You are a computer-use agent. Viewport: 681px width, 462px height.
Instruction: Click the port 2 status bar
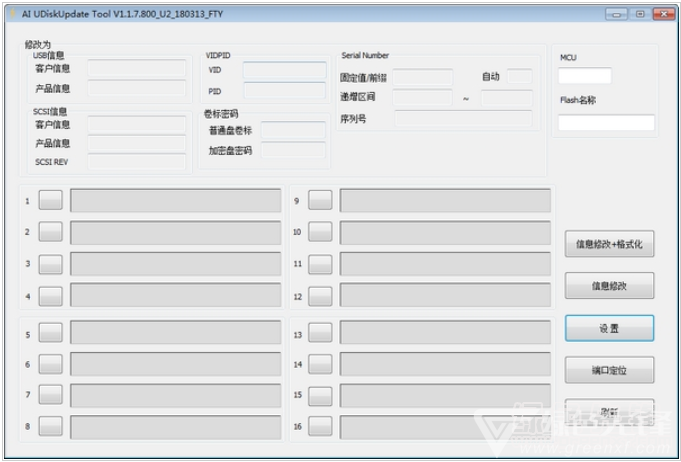pyautogui.click(x=176, y=232)
